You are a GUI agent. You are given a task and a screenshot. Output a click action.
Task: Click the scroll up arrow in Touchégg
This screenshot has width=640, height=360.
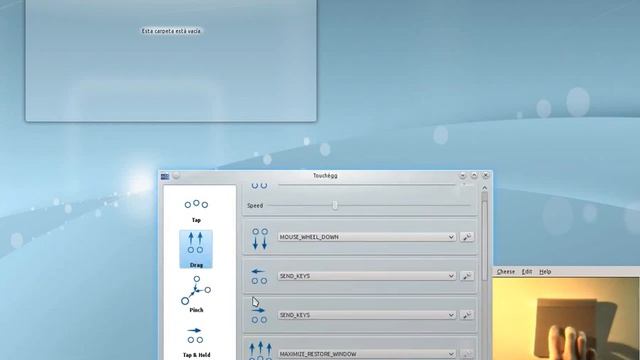click(x=484, y=188)
